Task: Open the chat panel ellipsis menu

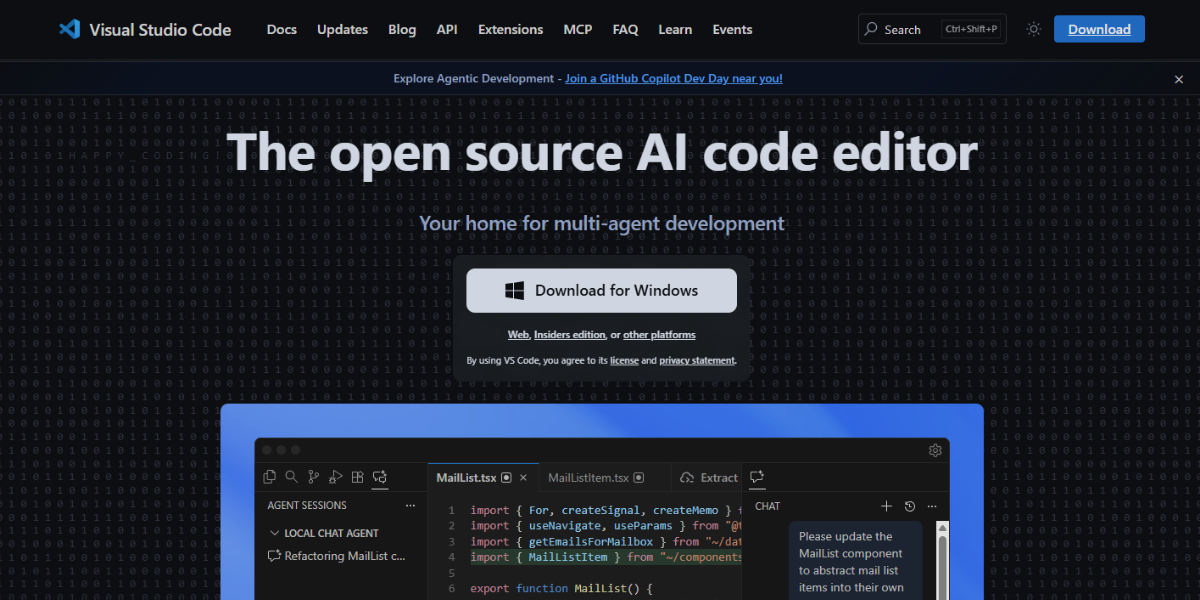Action: (931, 506)
